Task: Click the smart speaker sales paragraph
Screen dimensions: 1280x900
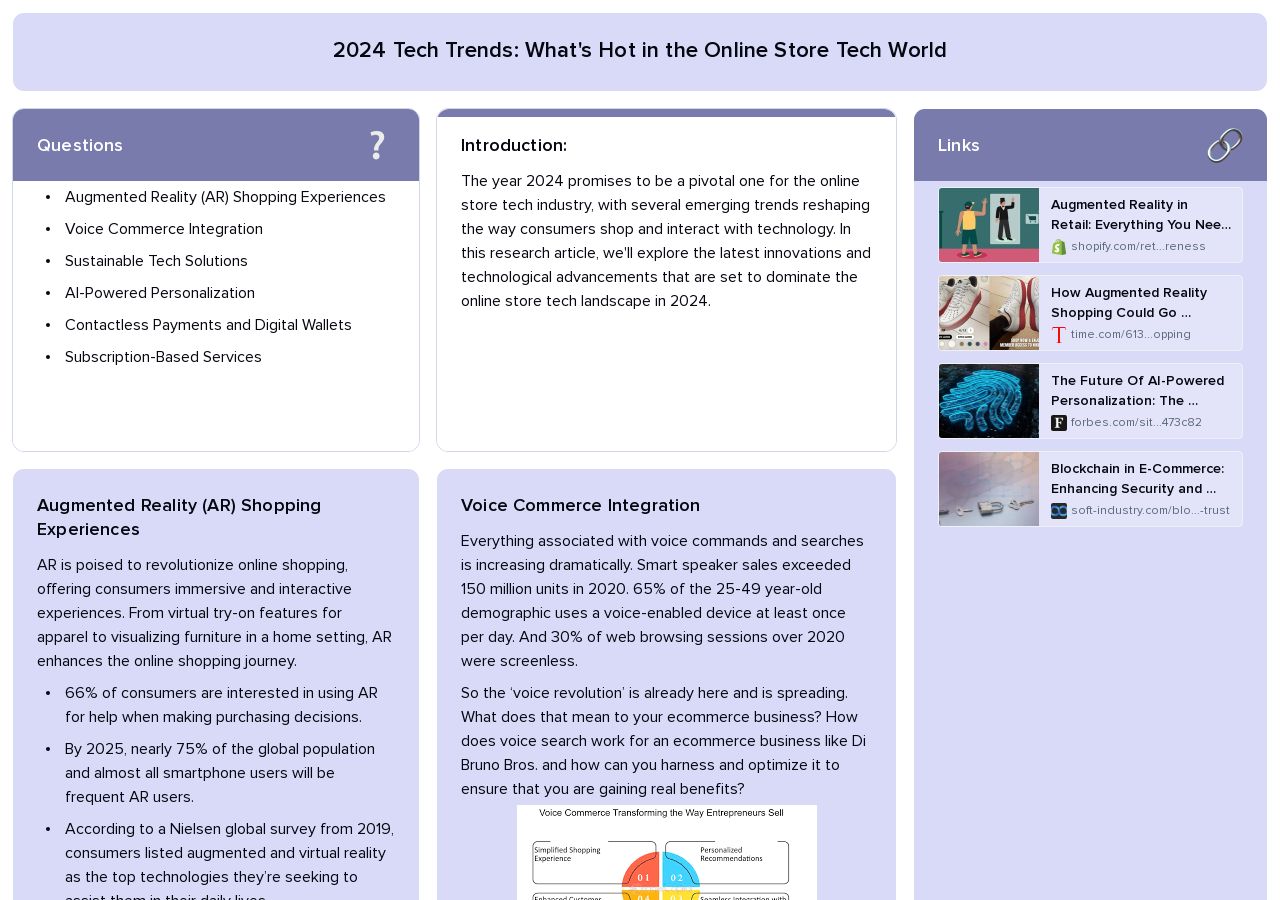Action: pos(662,601)
